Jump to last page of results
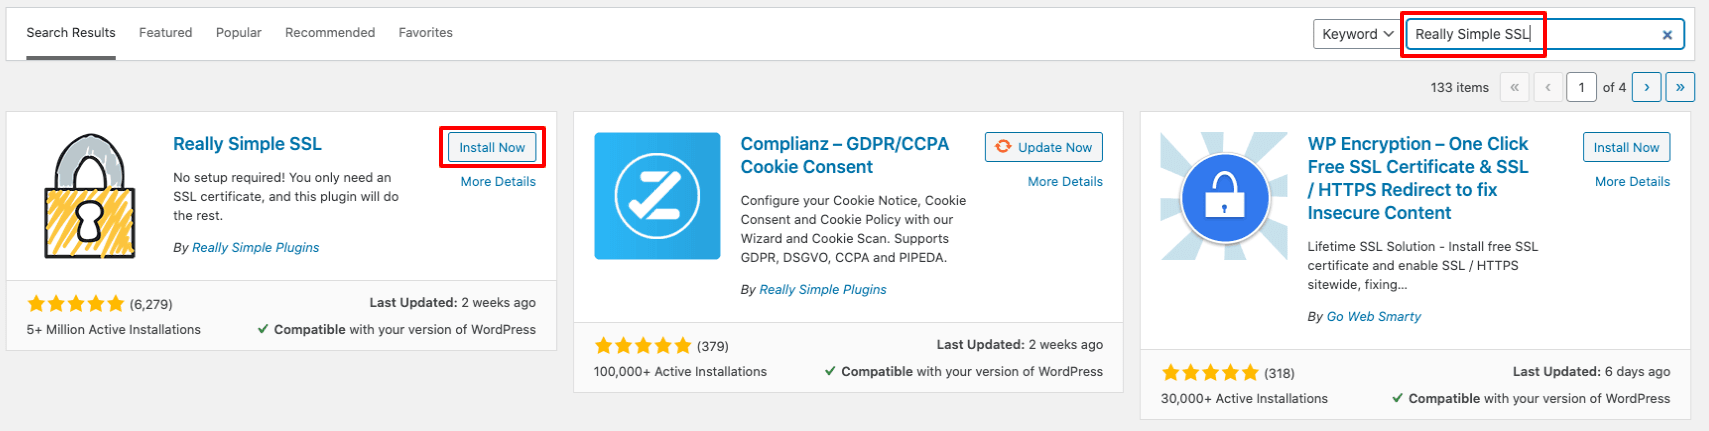The height and width of the screenshot is (431, 1709). pyautogui.click(x=1680, y=87)
